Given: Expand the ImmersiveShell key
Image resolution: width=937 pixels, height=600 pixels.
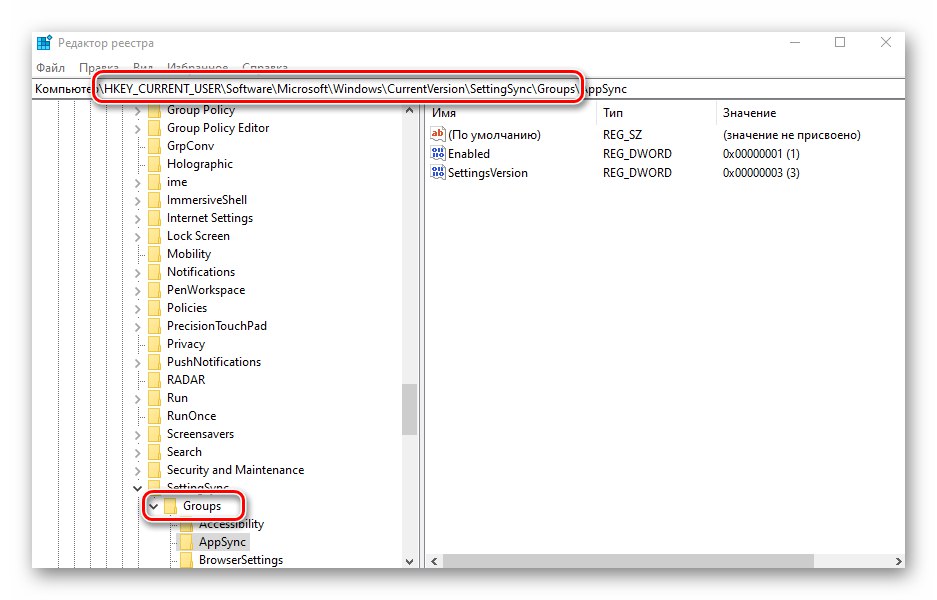Looking at the screenshot, I should [137, 200].
